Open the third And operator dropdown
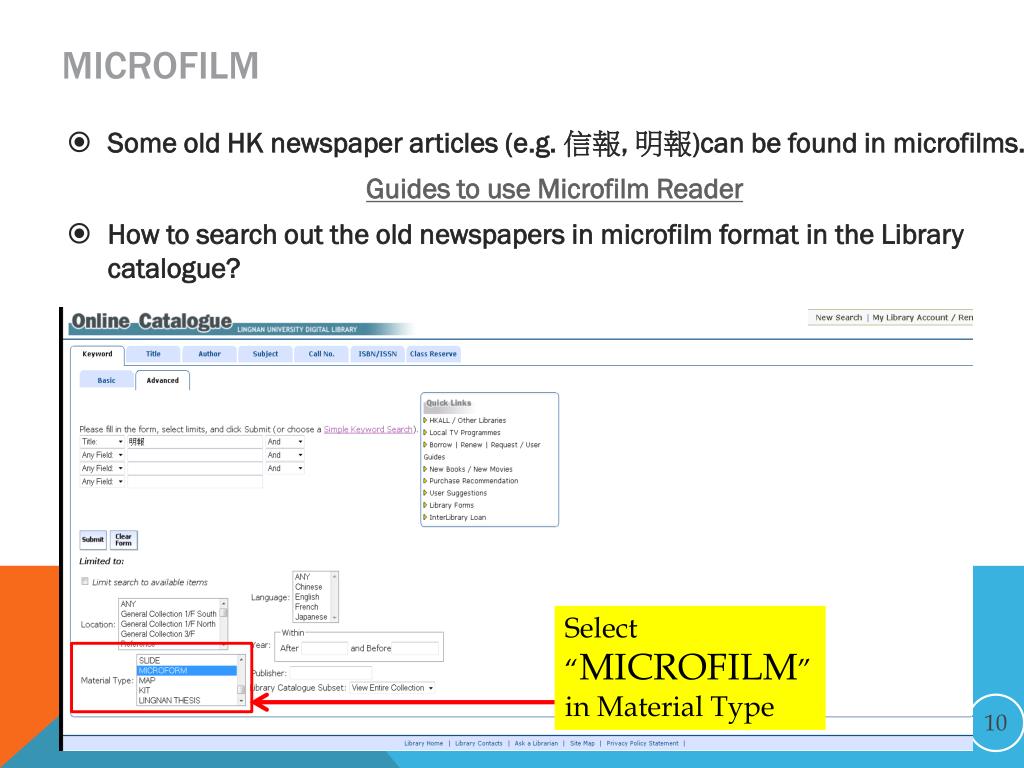This screenshot has width=1024, height=768. coord(285,468)
